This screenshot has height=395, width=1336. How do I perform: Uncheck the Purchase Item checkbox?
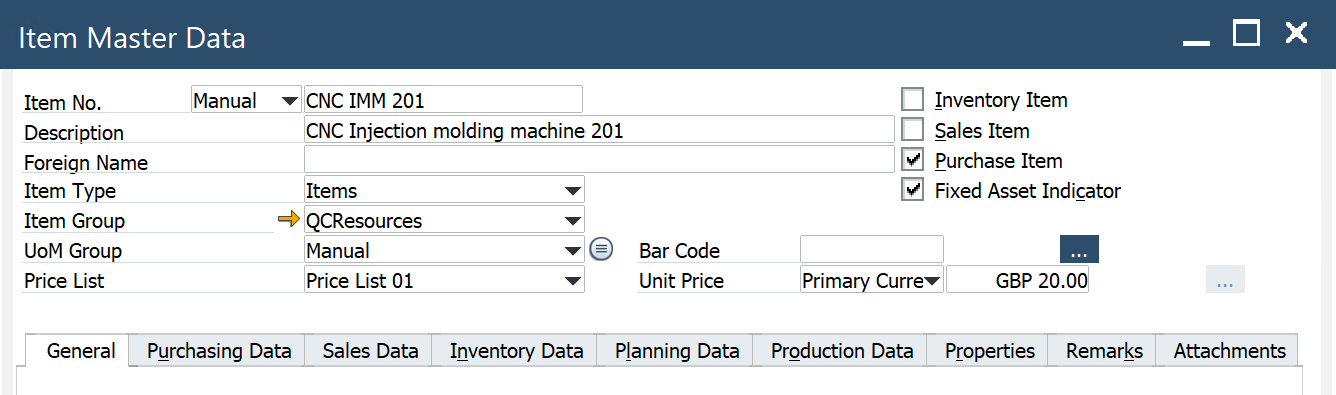tap(912, 160)
